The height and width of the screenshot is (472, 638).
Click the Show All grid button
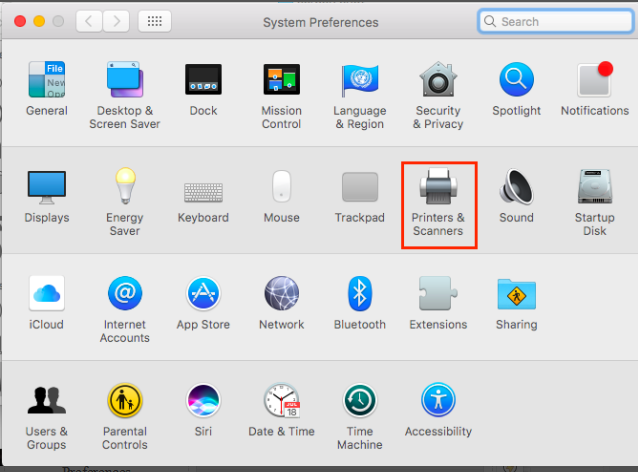click(155, 21)
